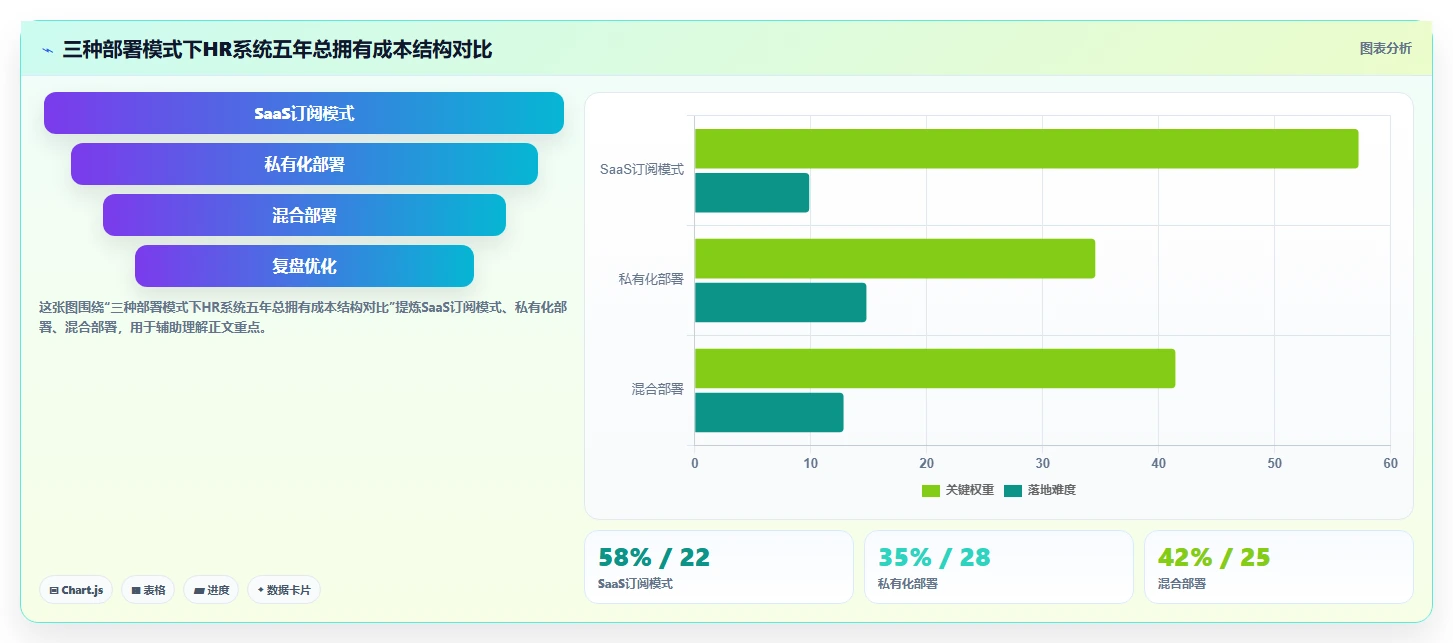The image size is (1453, 643).
Task: Click the 表格 tag chip
Action: coord(148,590)
